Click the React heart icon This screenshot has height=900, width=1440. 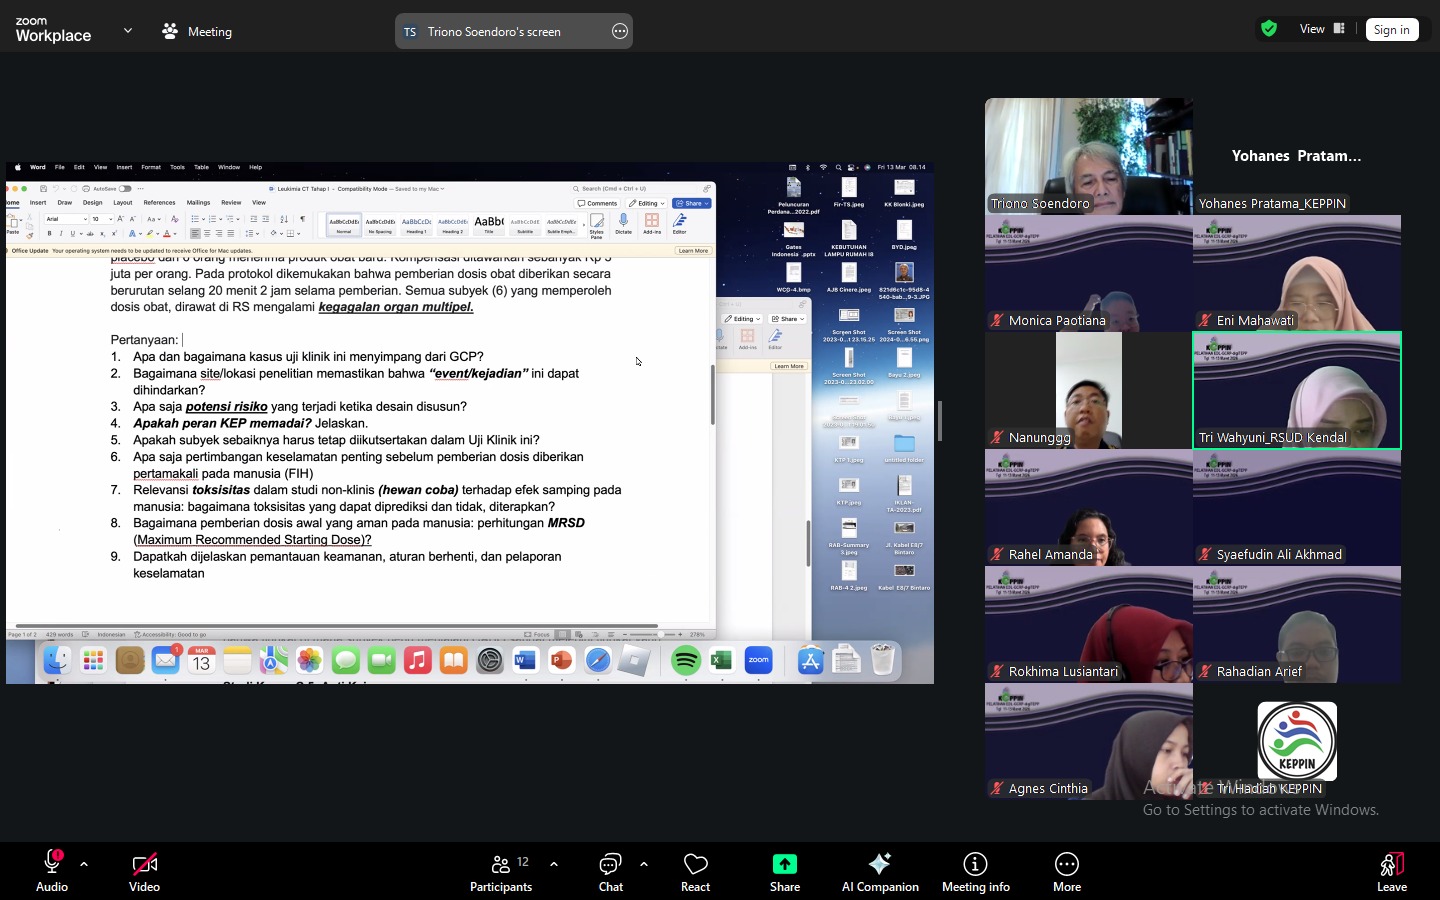[695, 872]
